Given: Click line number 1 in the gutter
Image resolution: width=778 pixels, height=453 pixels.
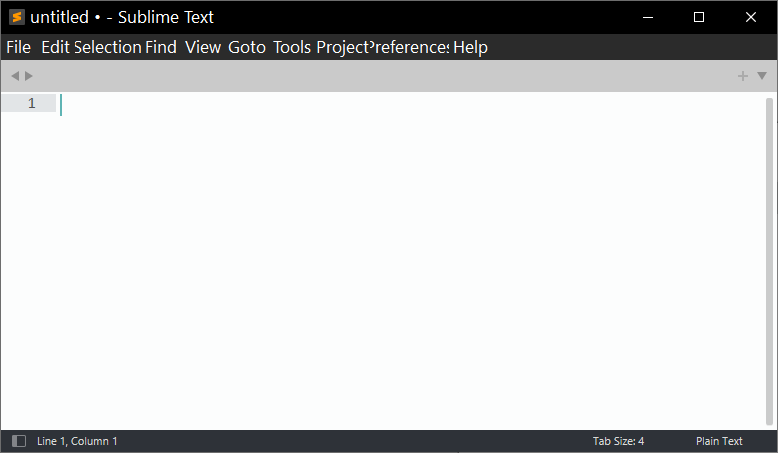Looking at the screenshot, I should (x=31, y=104).
